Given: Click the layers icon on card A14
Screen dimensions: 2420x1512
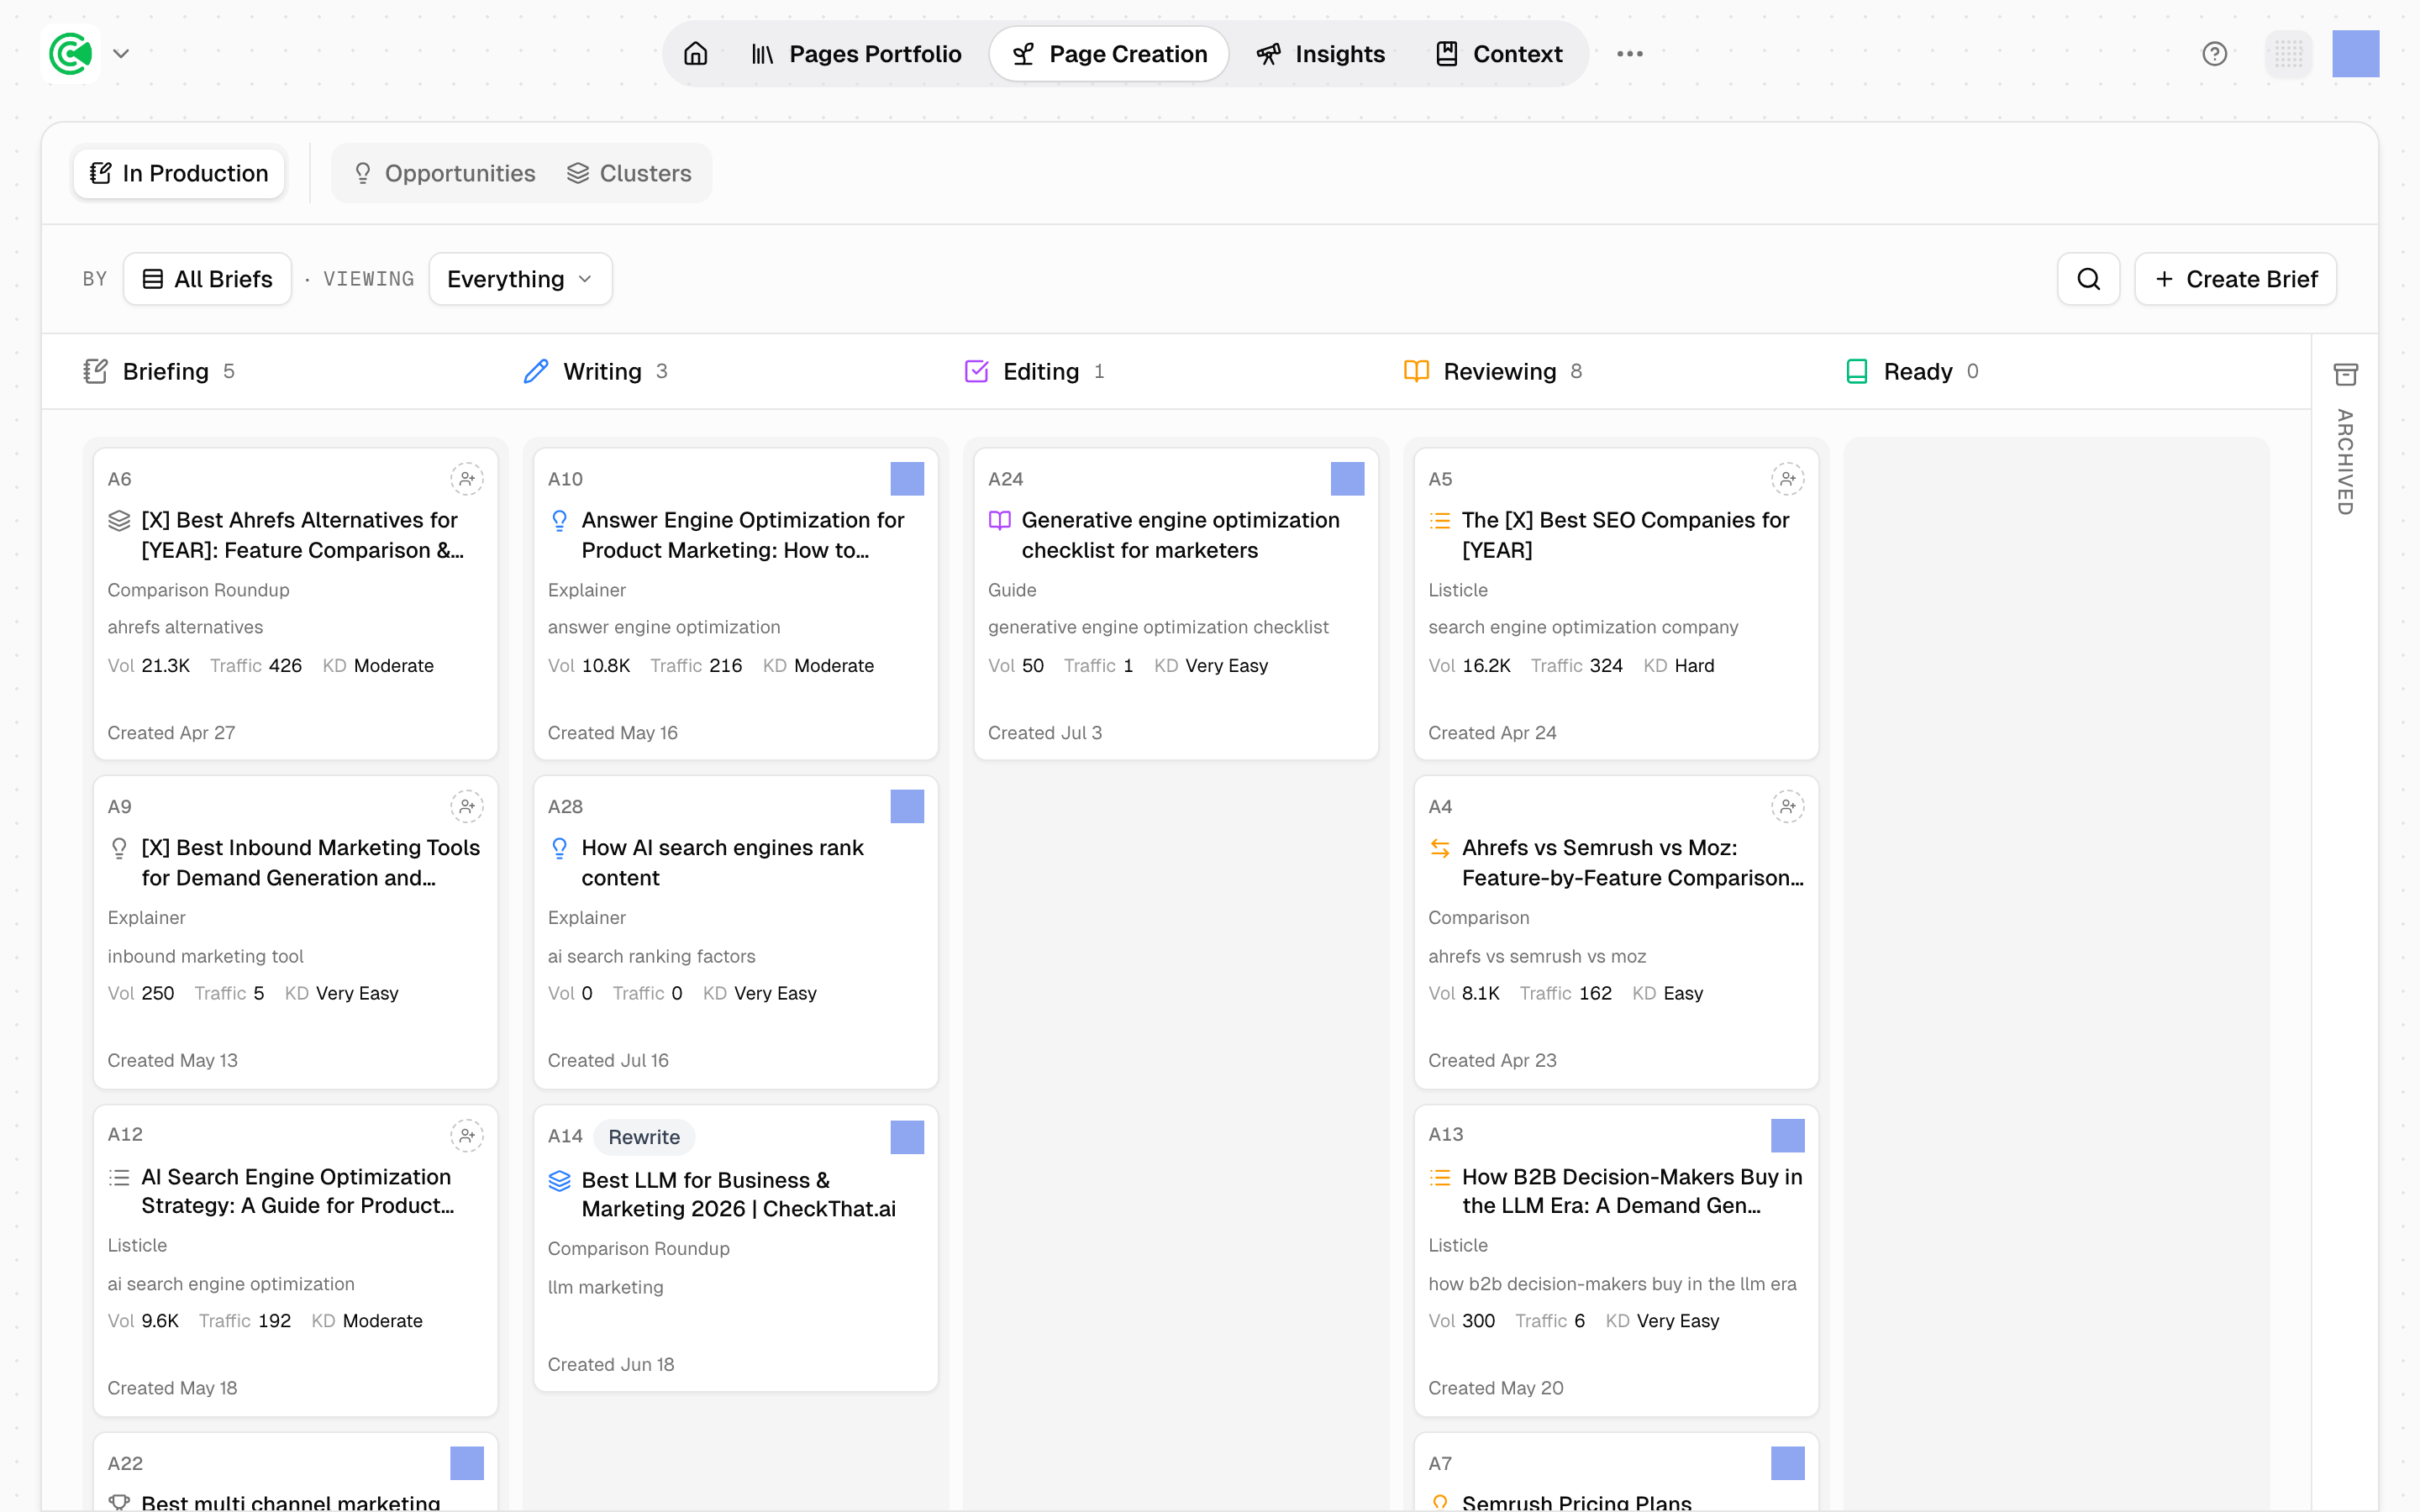Looking at the screenshot, I should (560, 1181).
